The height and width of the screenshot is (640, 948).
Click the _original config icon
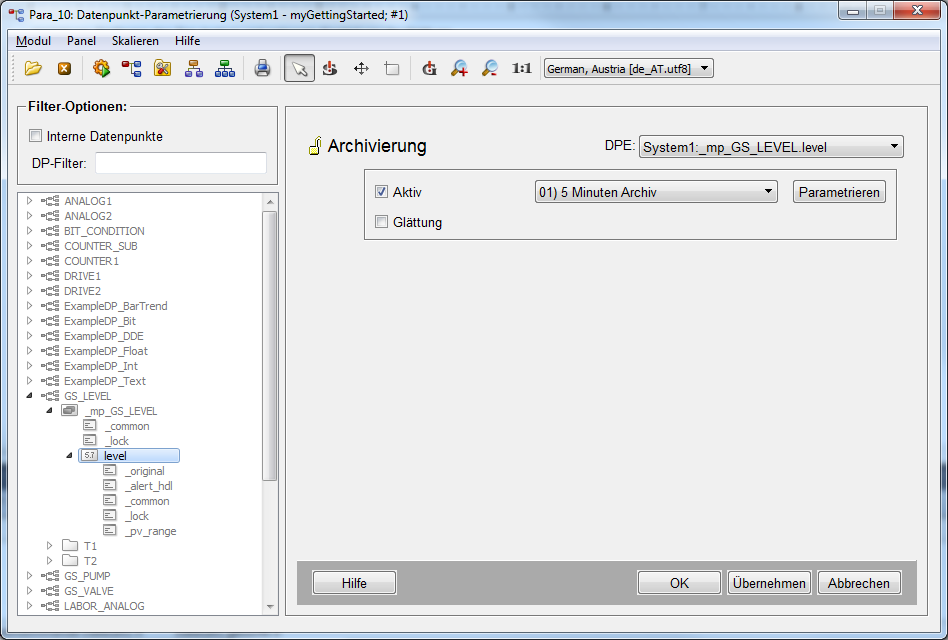coord(109,470)
